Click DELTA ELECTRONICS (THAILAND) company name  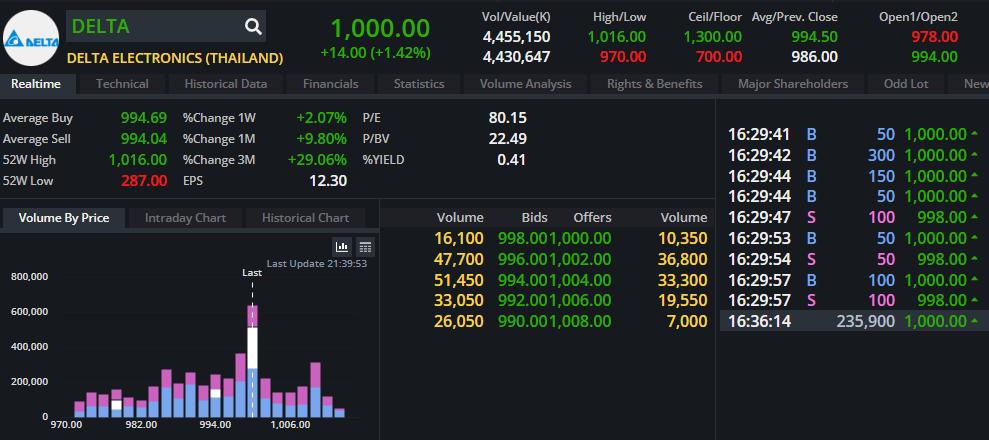click(x=175, y=59)
